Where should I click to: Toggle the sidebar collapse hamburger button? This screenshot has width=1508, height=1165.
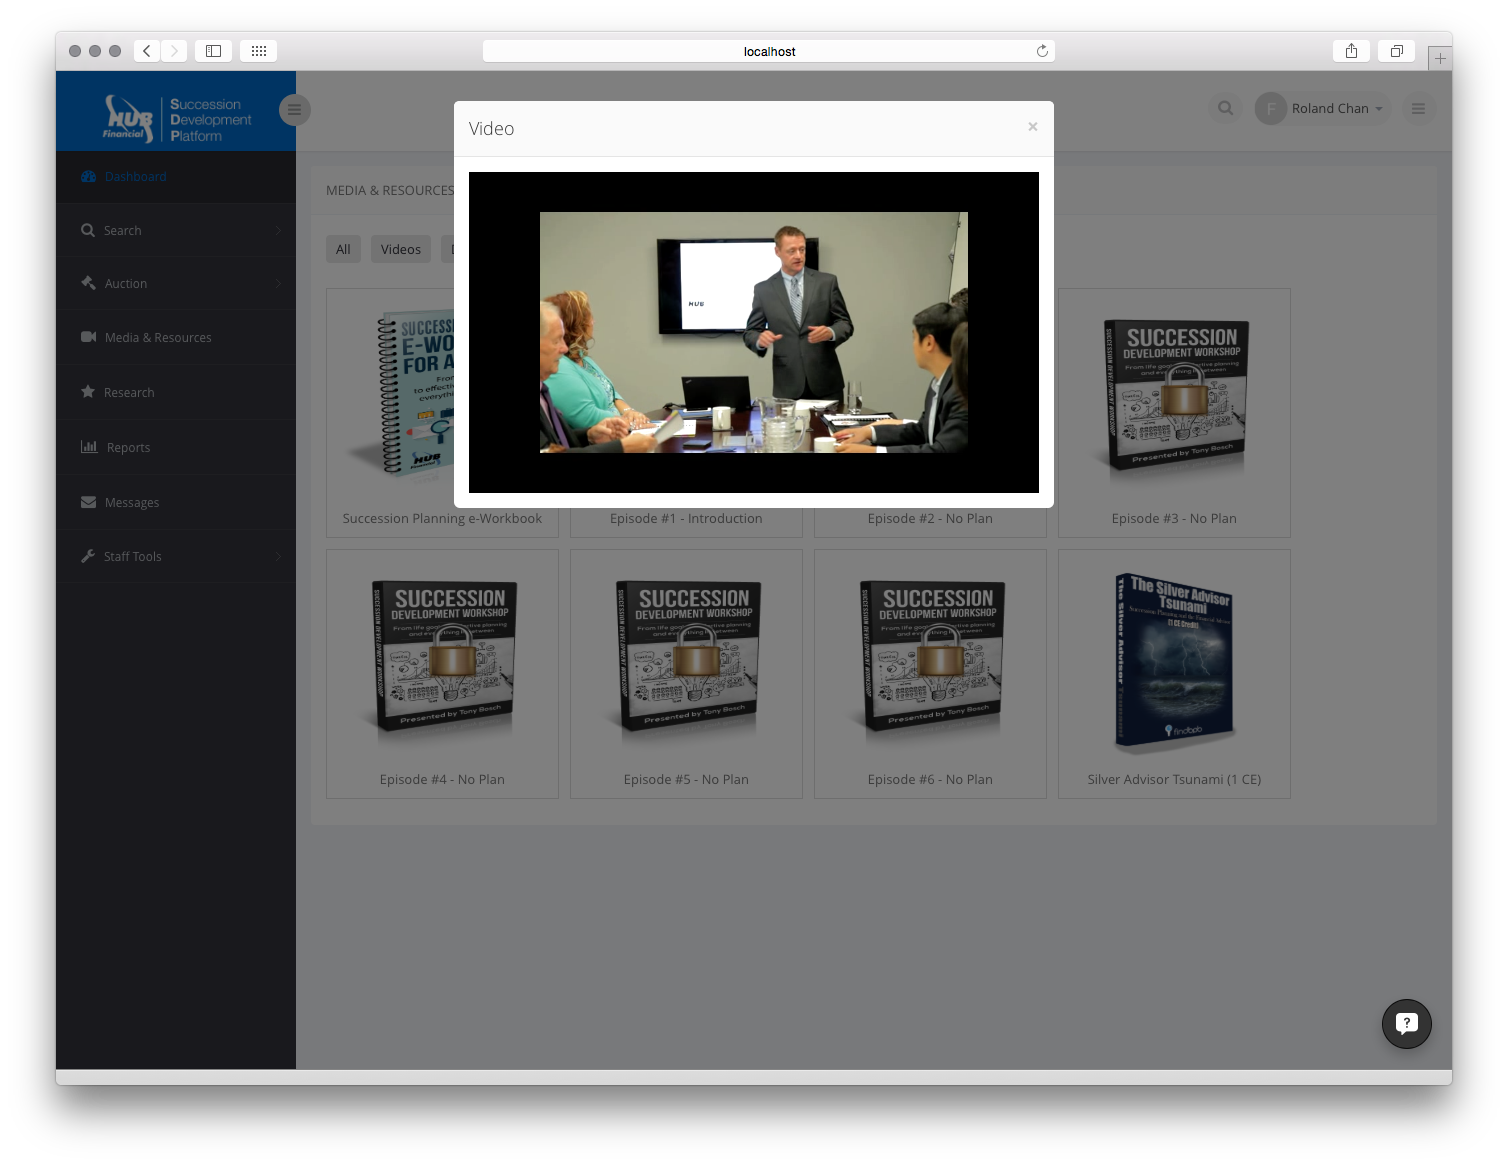[x=294, y=110]
